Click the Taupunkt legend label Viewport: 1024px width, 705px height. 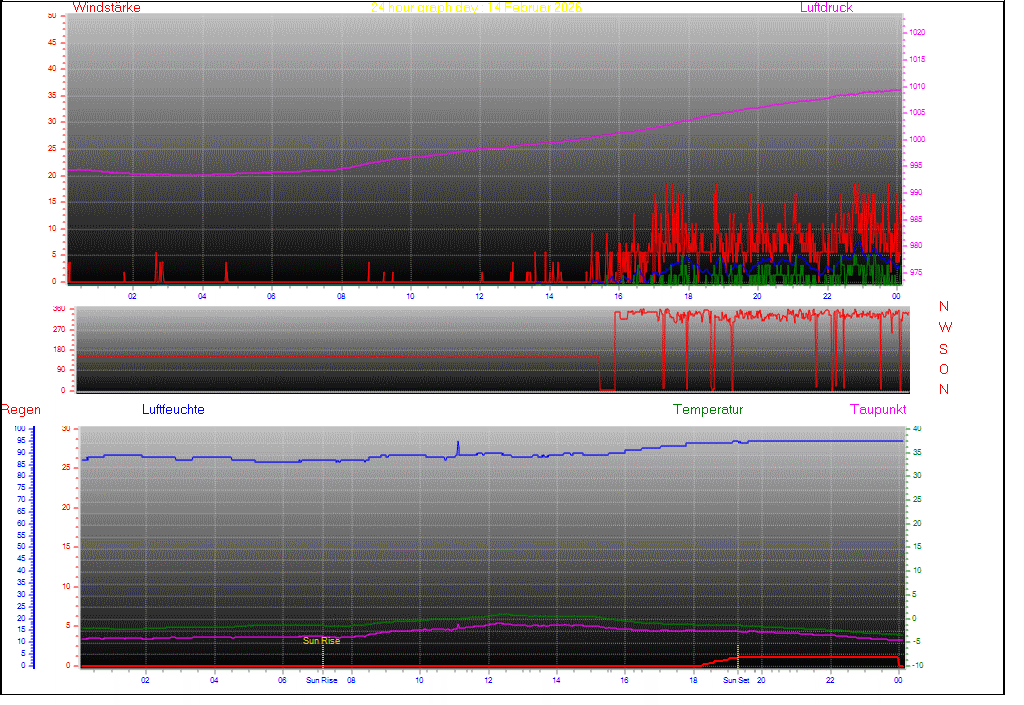pos(878,410)
